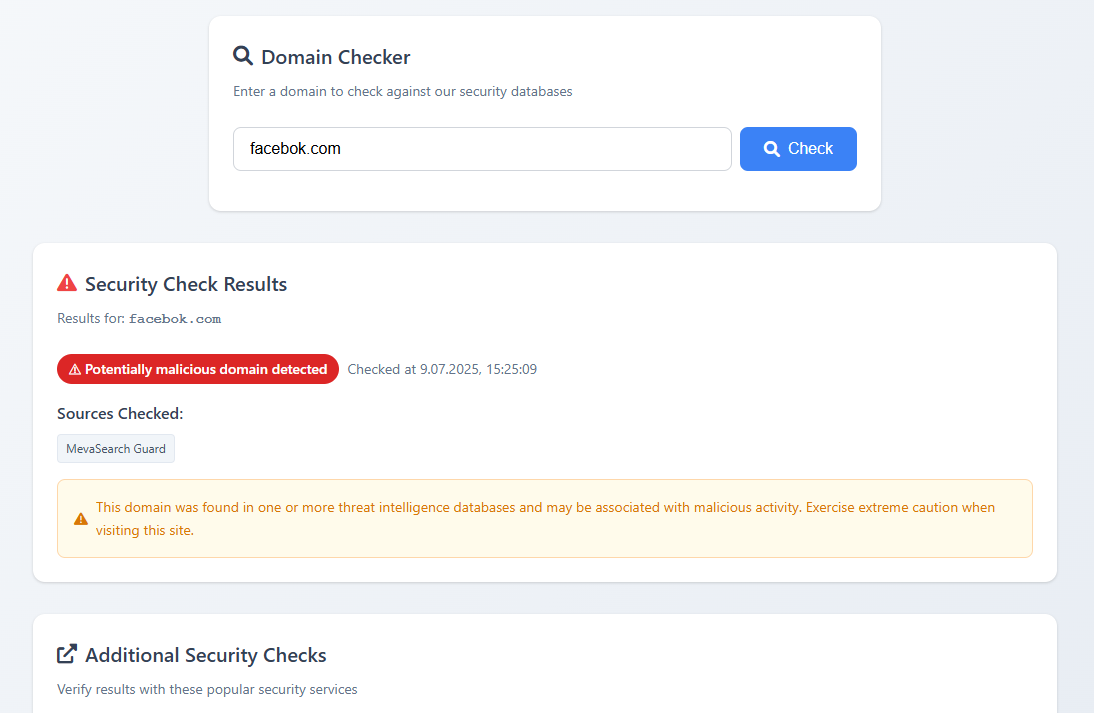Focus the domain input field containing facebok.com
Screen dimensions: 1094x713
click(x=482, y=149)
